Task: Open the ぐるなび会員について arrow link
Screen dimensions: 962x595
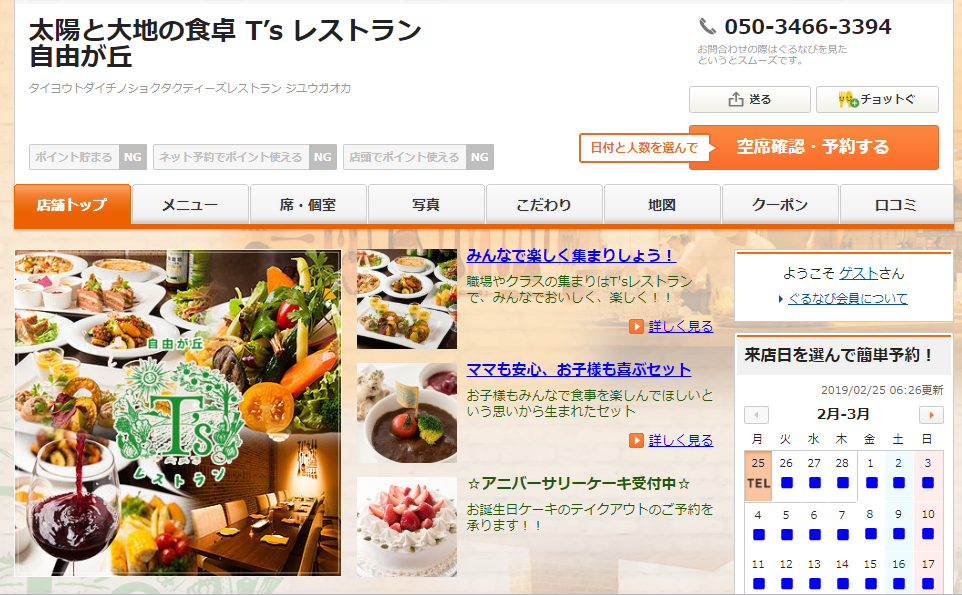Action: click(847, 299)
